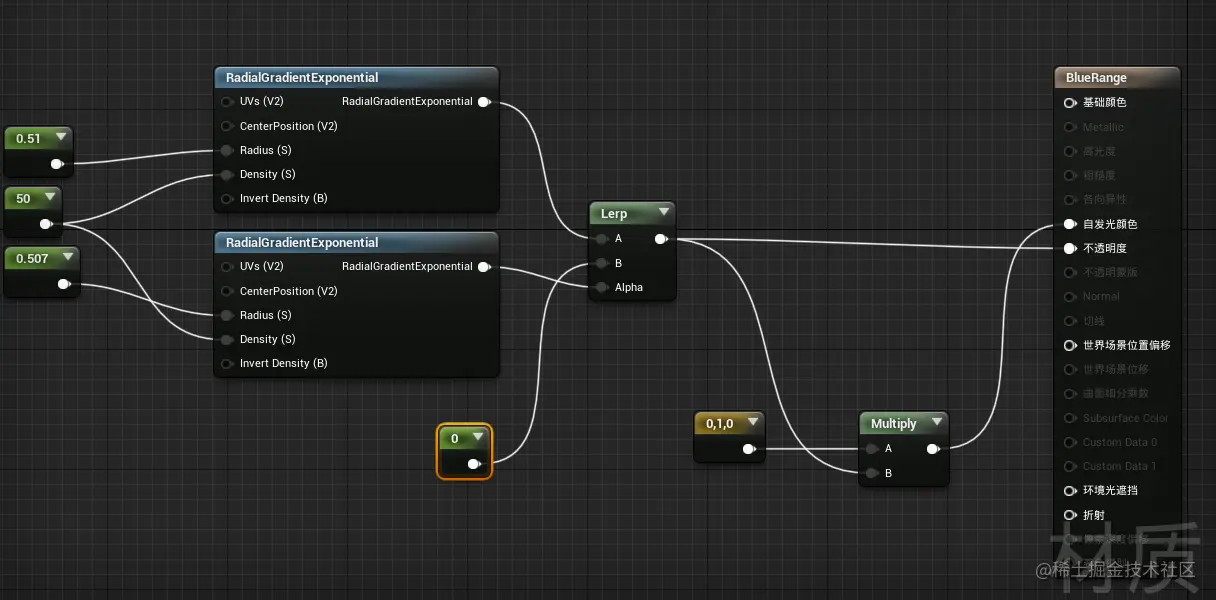Click Density (S) pin on gradient feeding Lerp Alpha
Viewport: 1216px width, 600px height.
(x=227, y=339)
